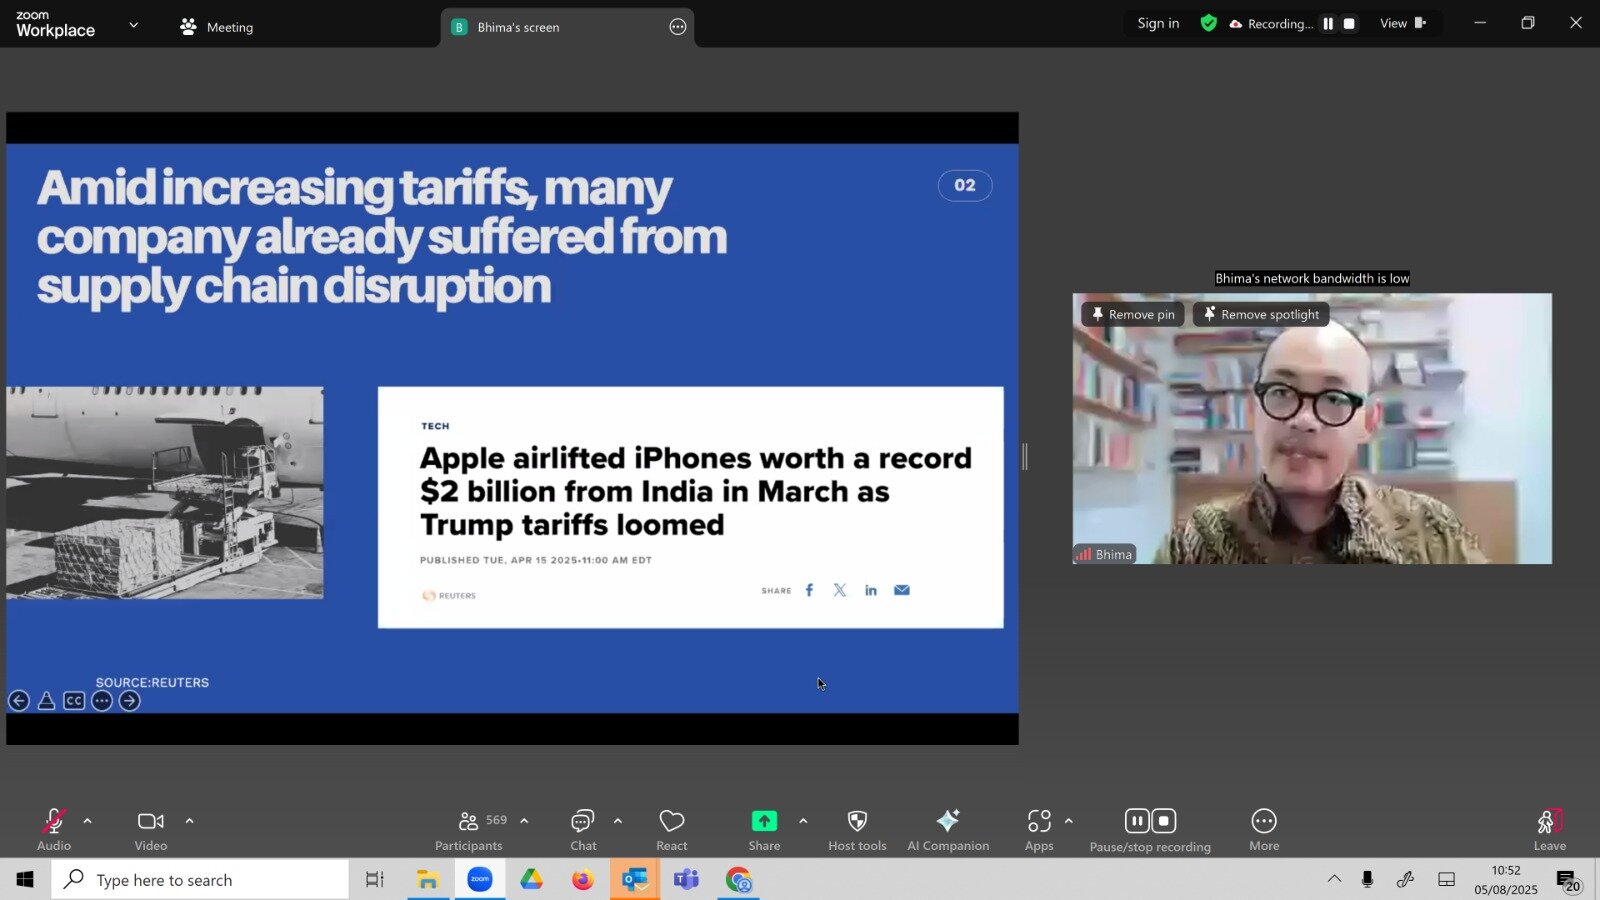Click the Apple airlifted iPhones headline
1600x900 pixels.
(696, 491)
